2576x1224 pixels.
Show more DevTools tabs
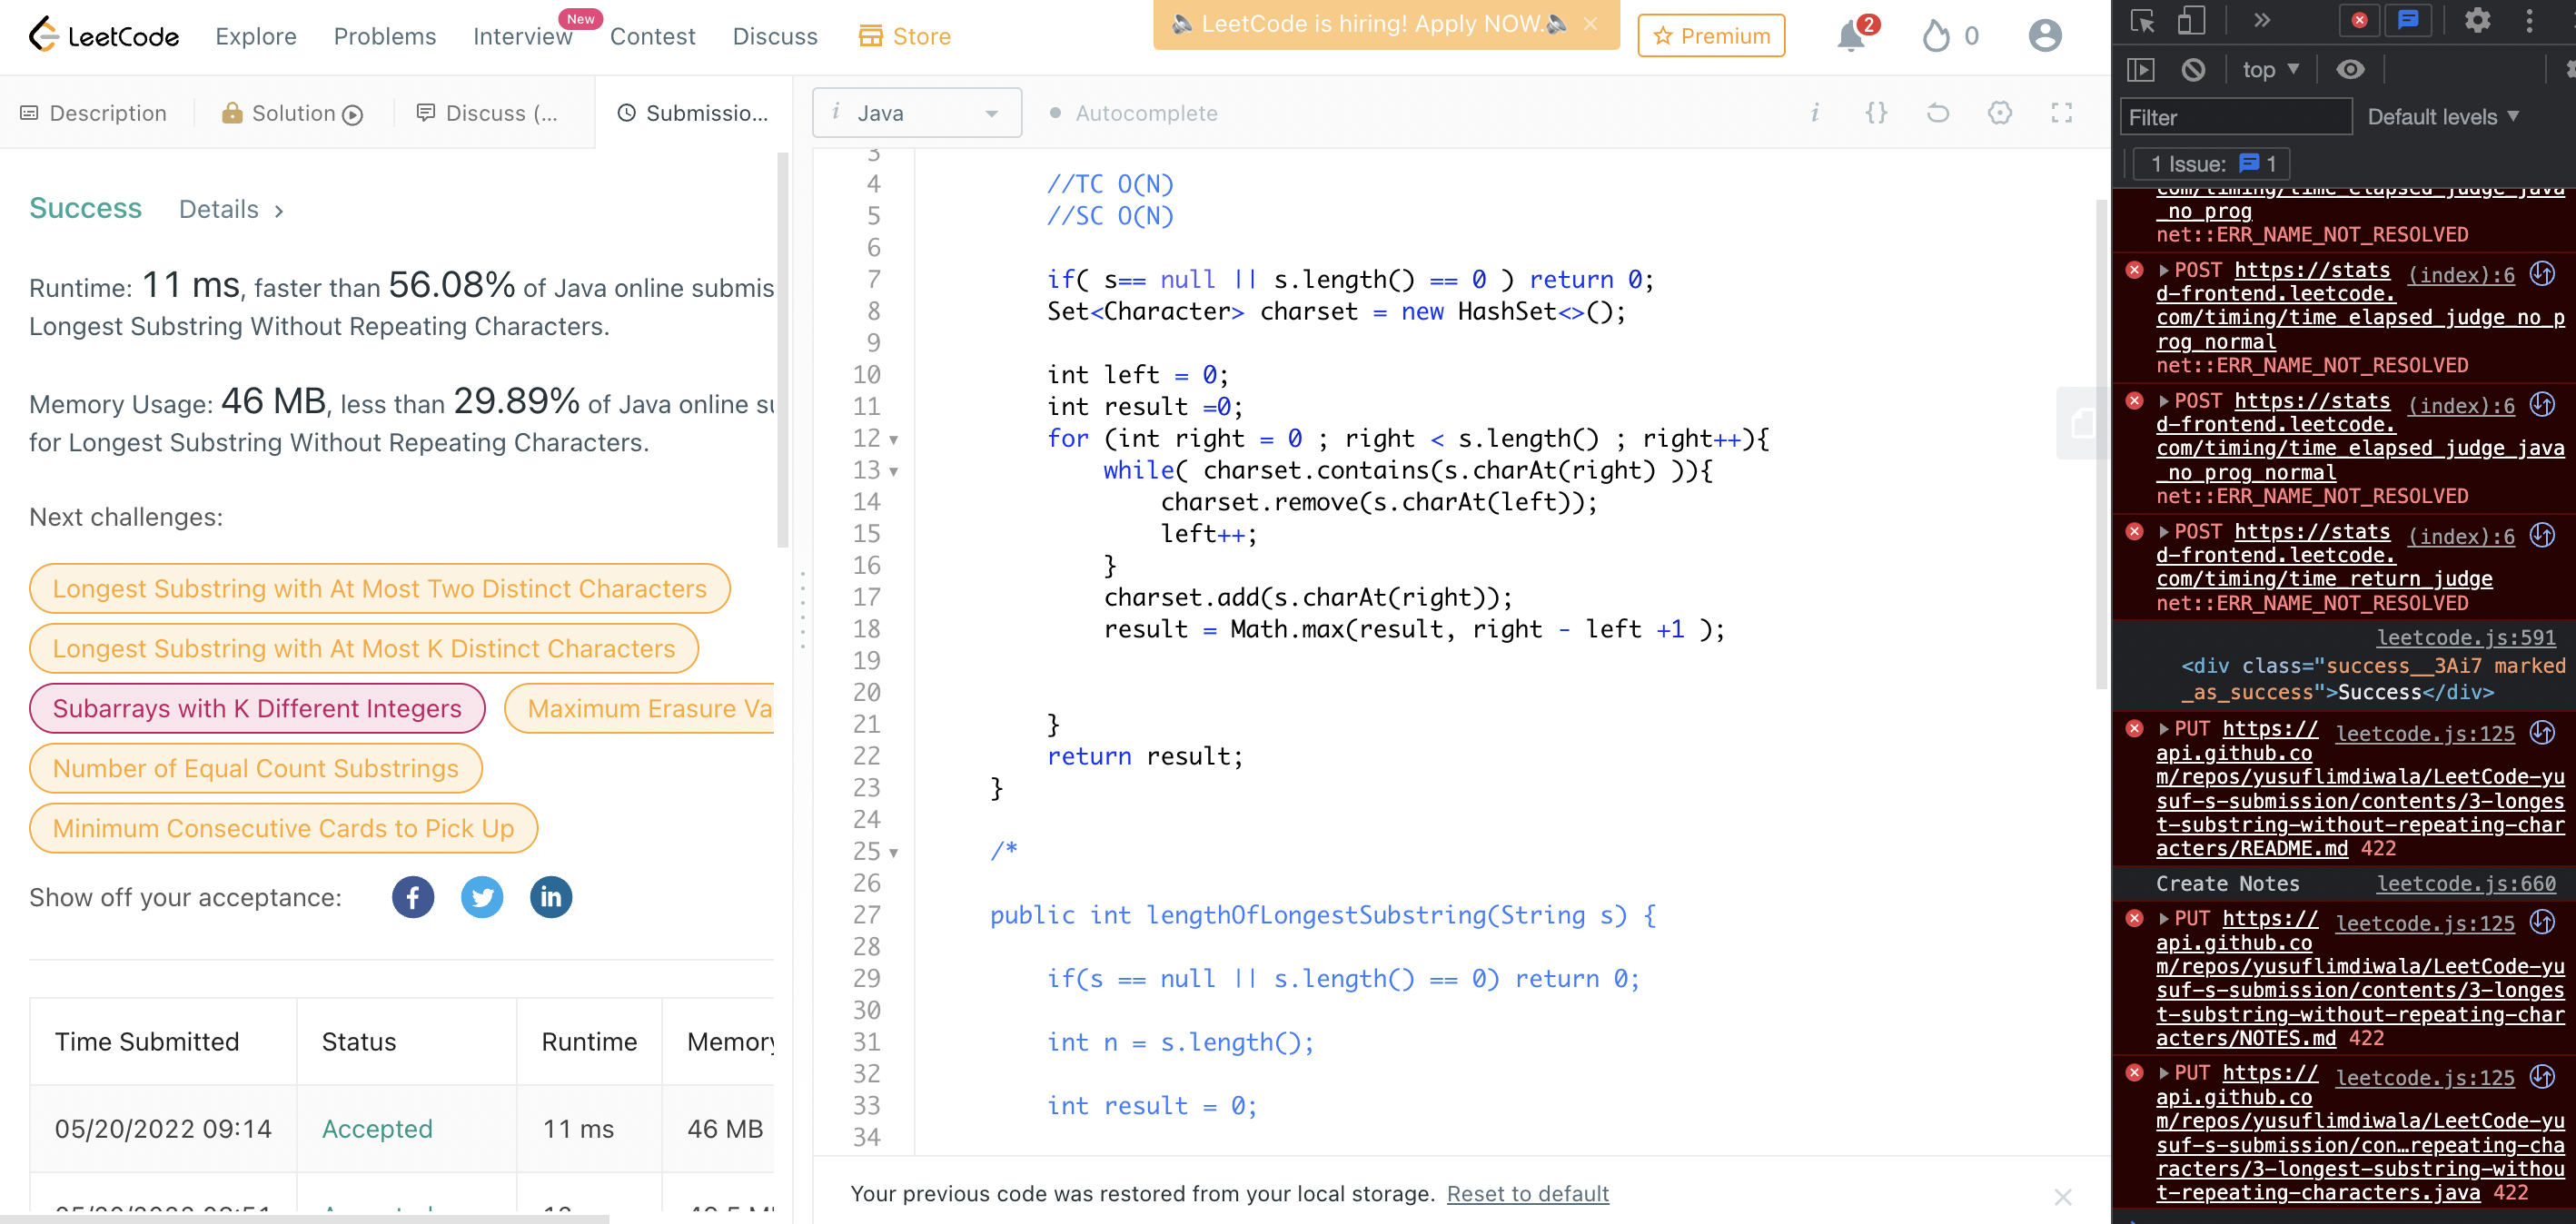click(2262, 20)
